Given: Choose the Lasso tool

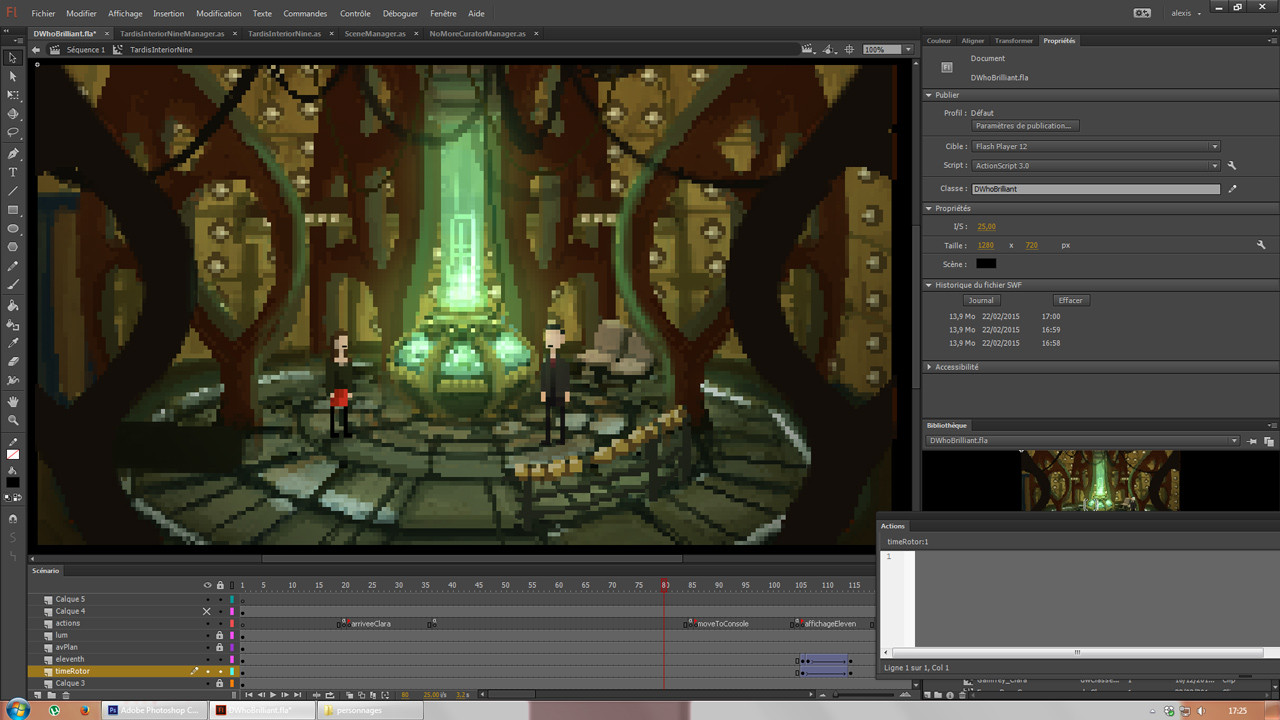Looking at the screenshot, I should tap(13, 132).
